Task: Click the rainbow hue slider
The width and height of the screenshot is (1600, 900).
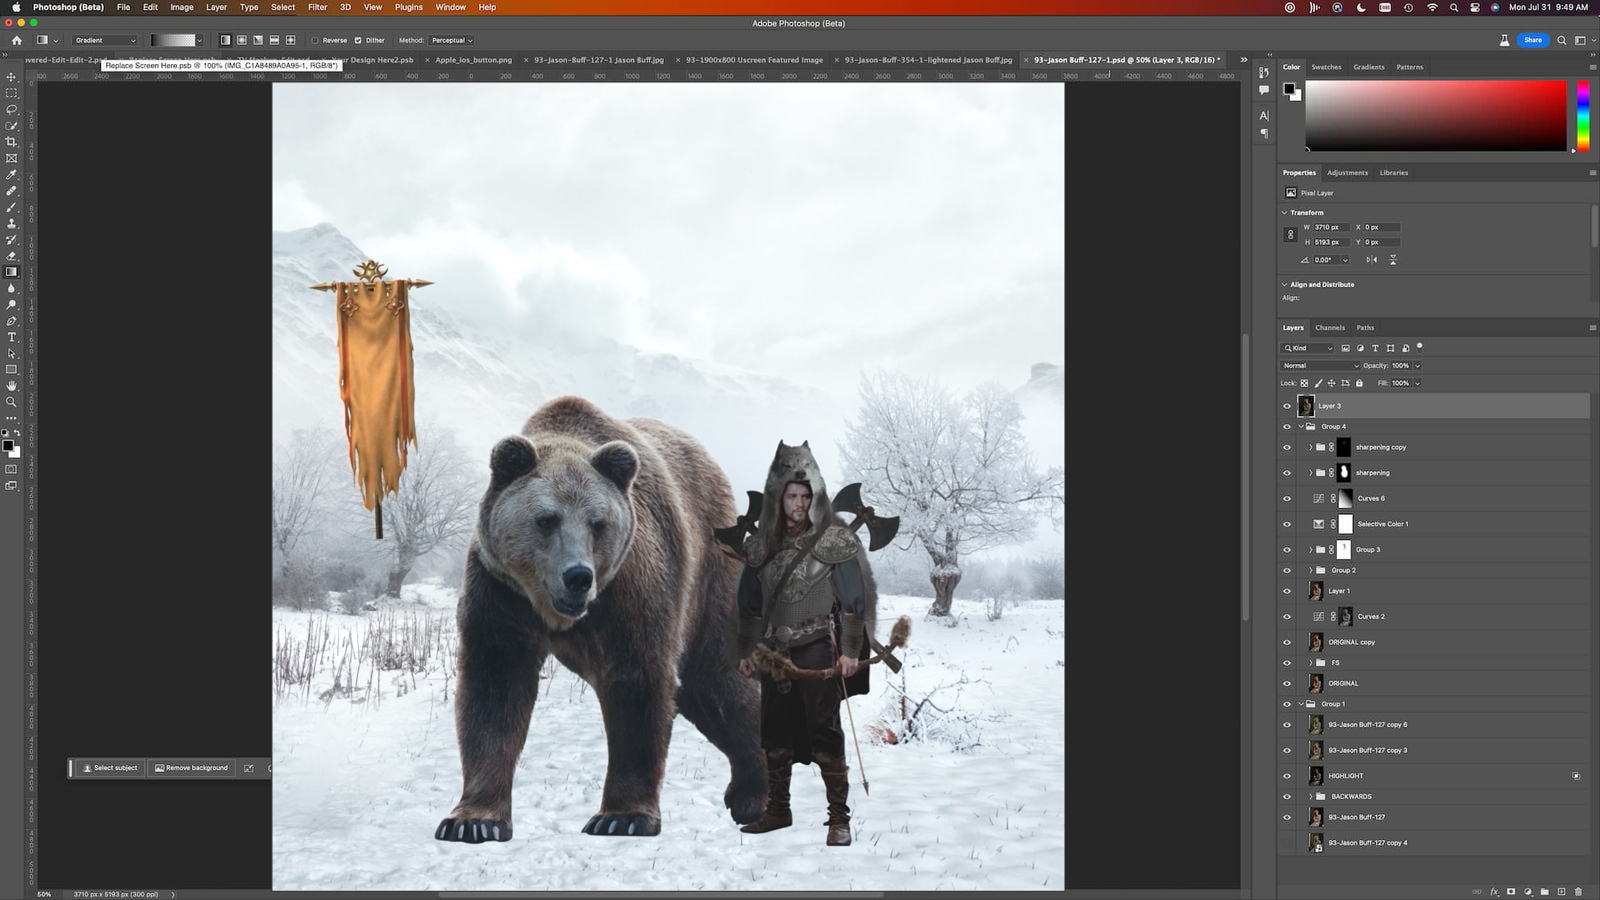Action: 1583,116
